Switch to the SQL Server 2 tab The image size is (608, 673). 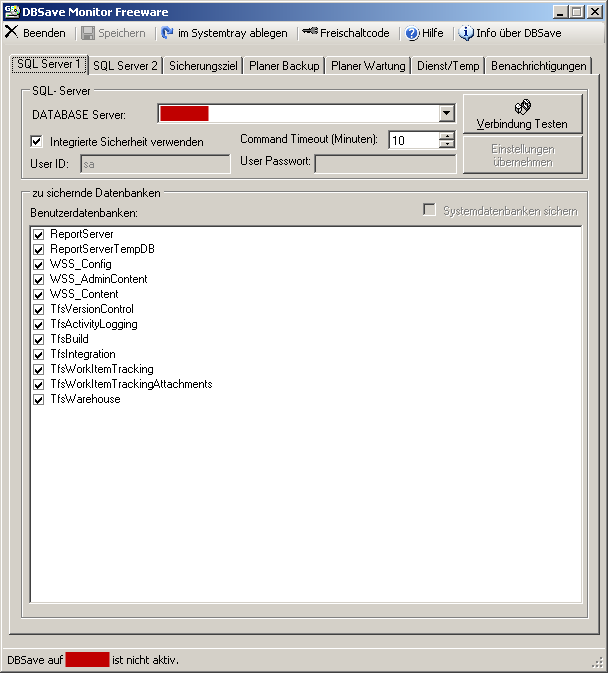125,66
